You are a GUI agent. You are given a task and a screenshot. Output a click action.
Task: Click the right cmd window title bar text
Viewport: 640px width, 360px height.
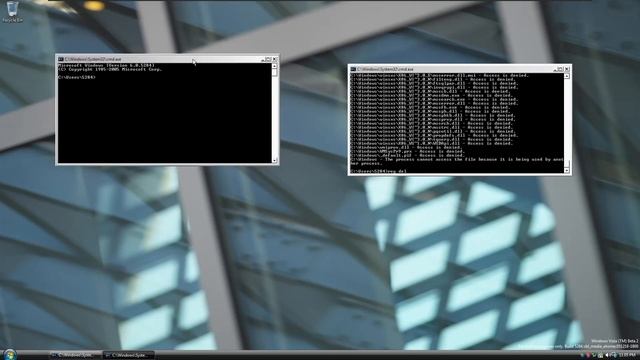[385, 69]
